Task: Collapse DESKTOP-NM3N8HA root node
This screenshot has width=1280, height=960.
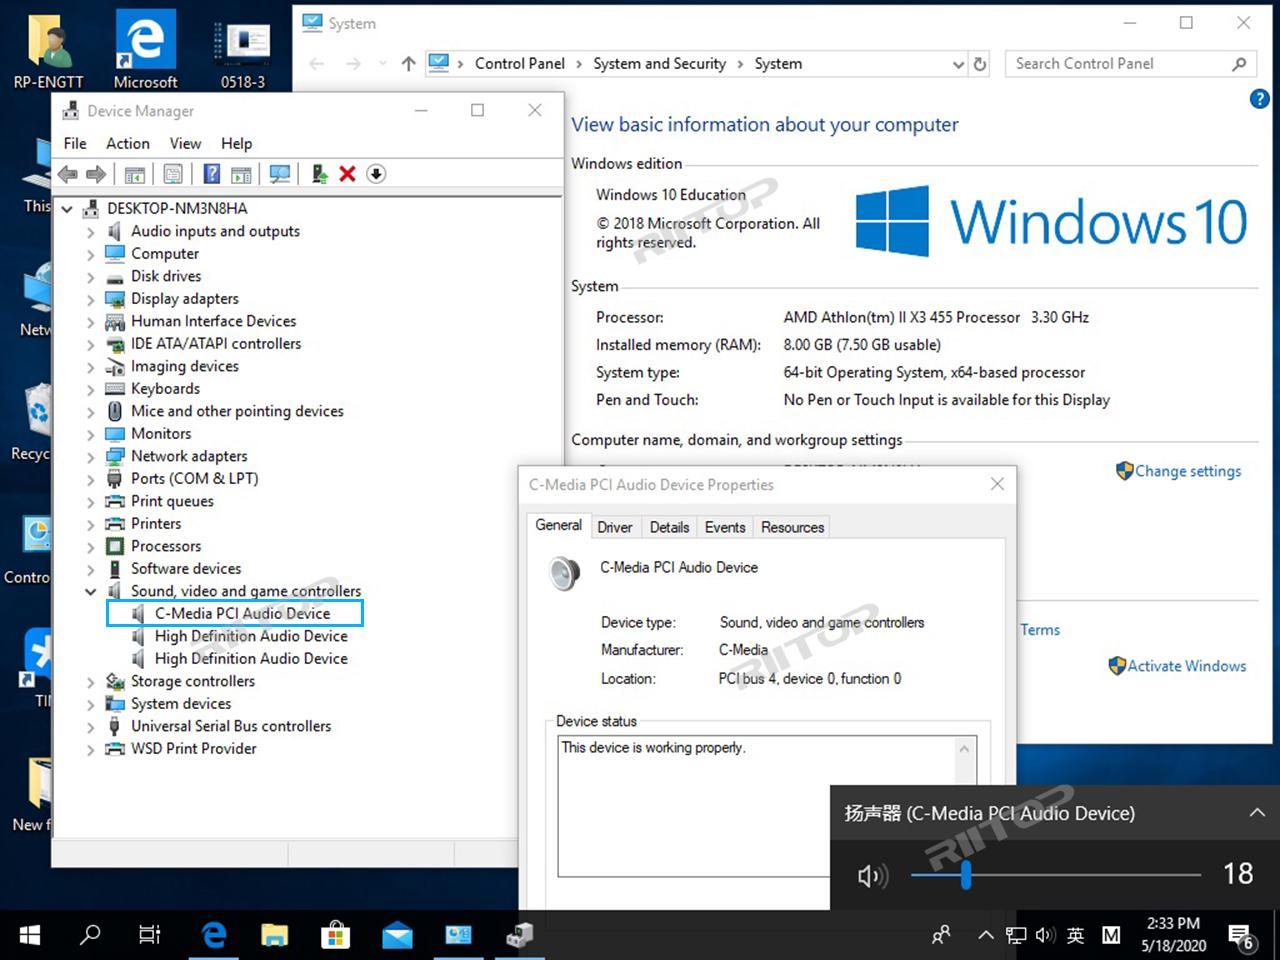Action: pyautogui.click(x=67, y=209)
